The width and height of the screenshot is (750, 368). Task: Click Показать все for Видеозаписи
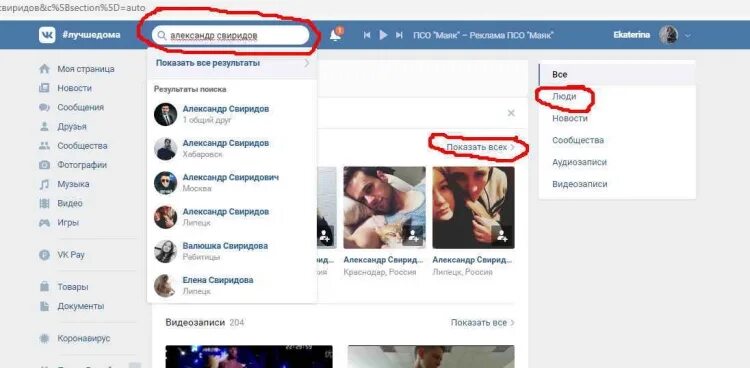[483, 323]
